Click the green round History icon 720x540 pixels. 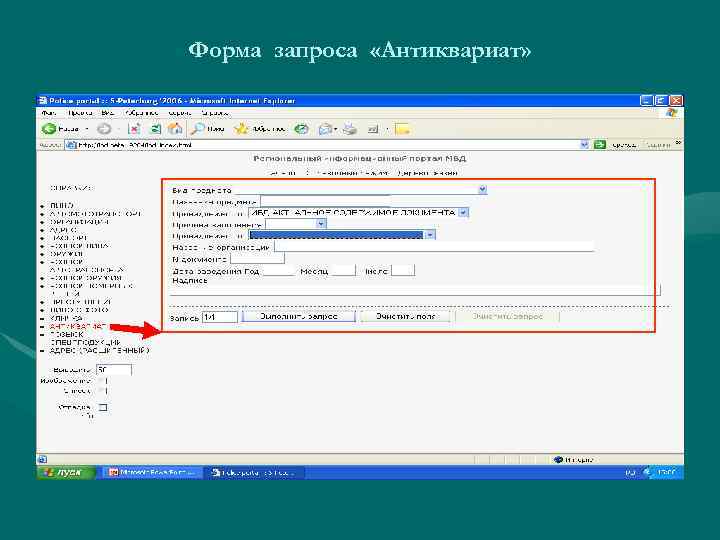[301, 129]
